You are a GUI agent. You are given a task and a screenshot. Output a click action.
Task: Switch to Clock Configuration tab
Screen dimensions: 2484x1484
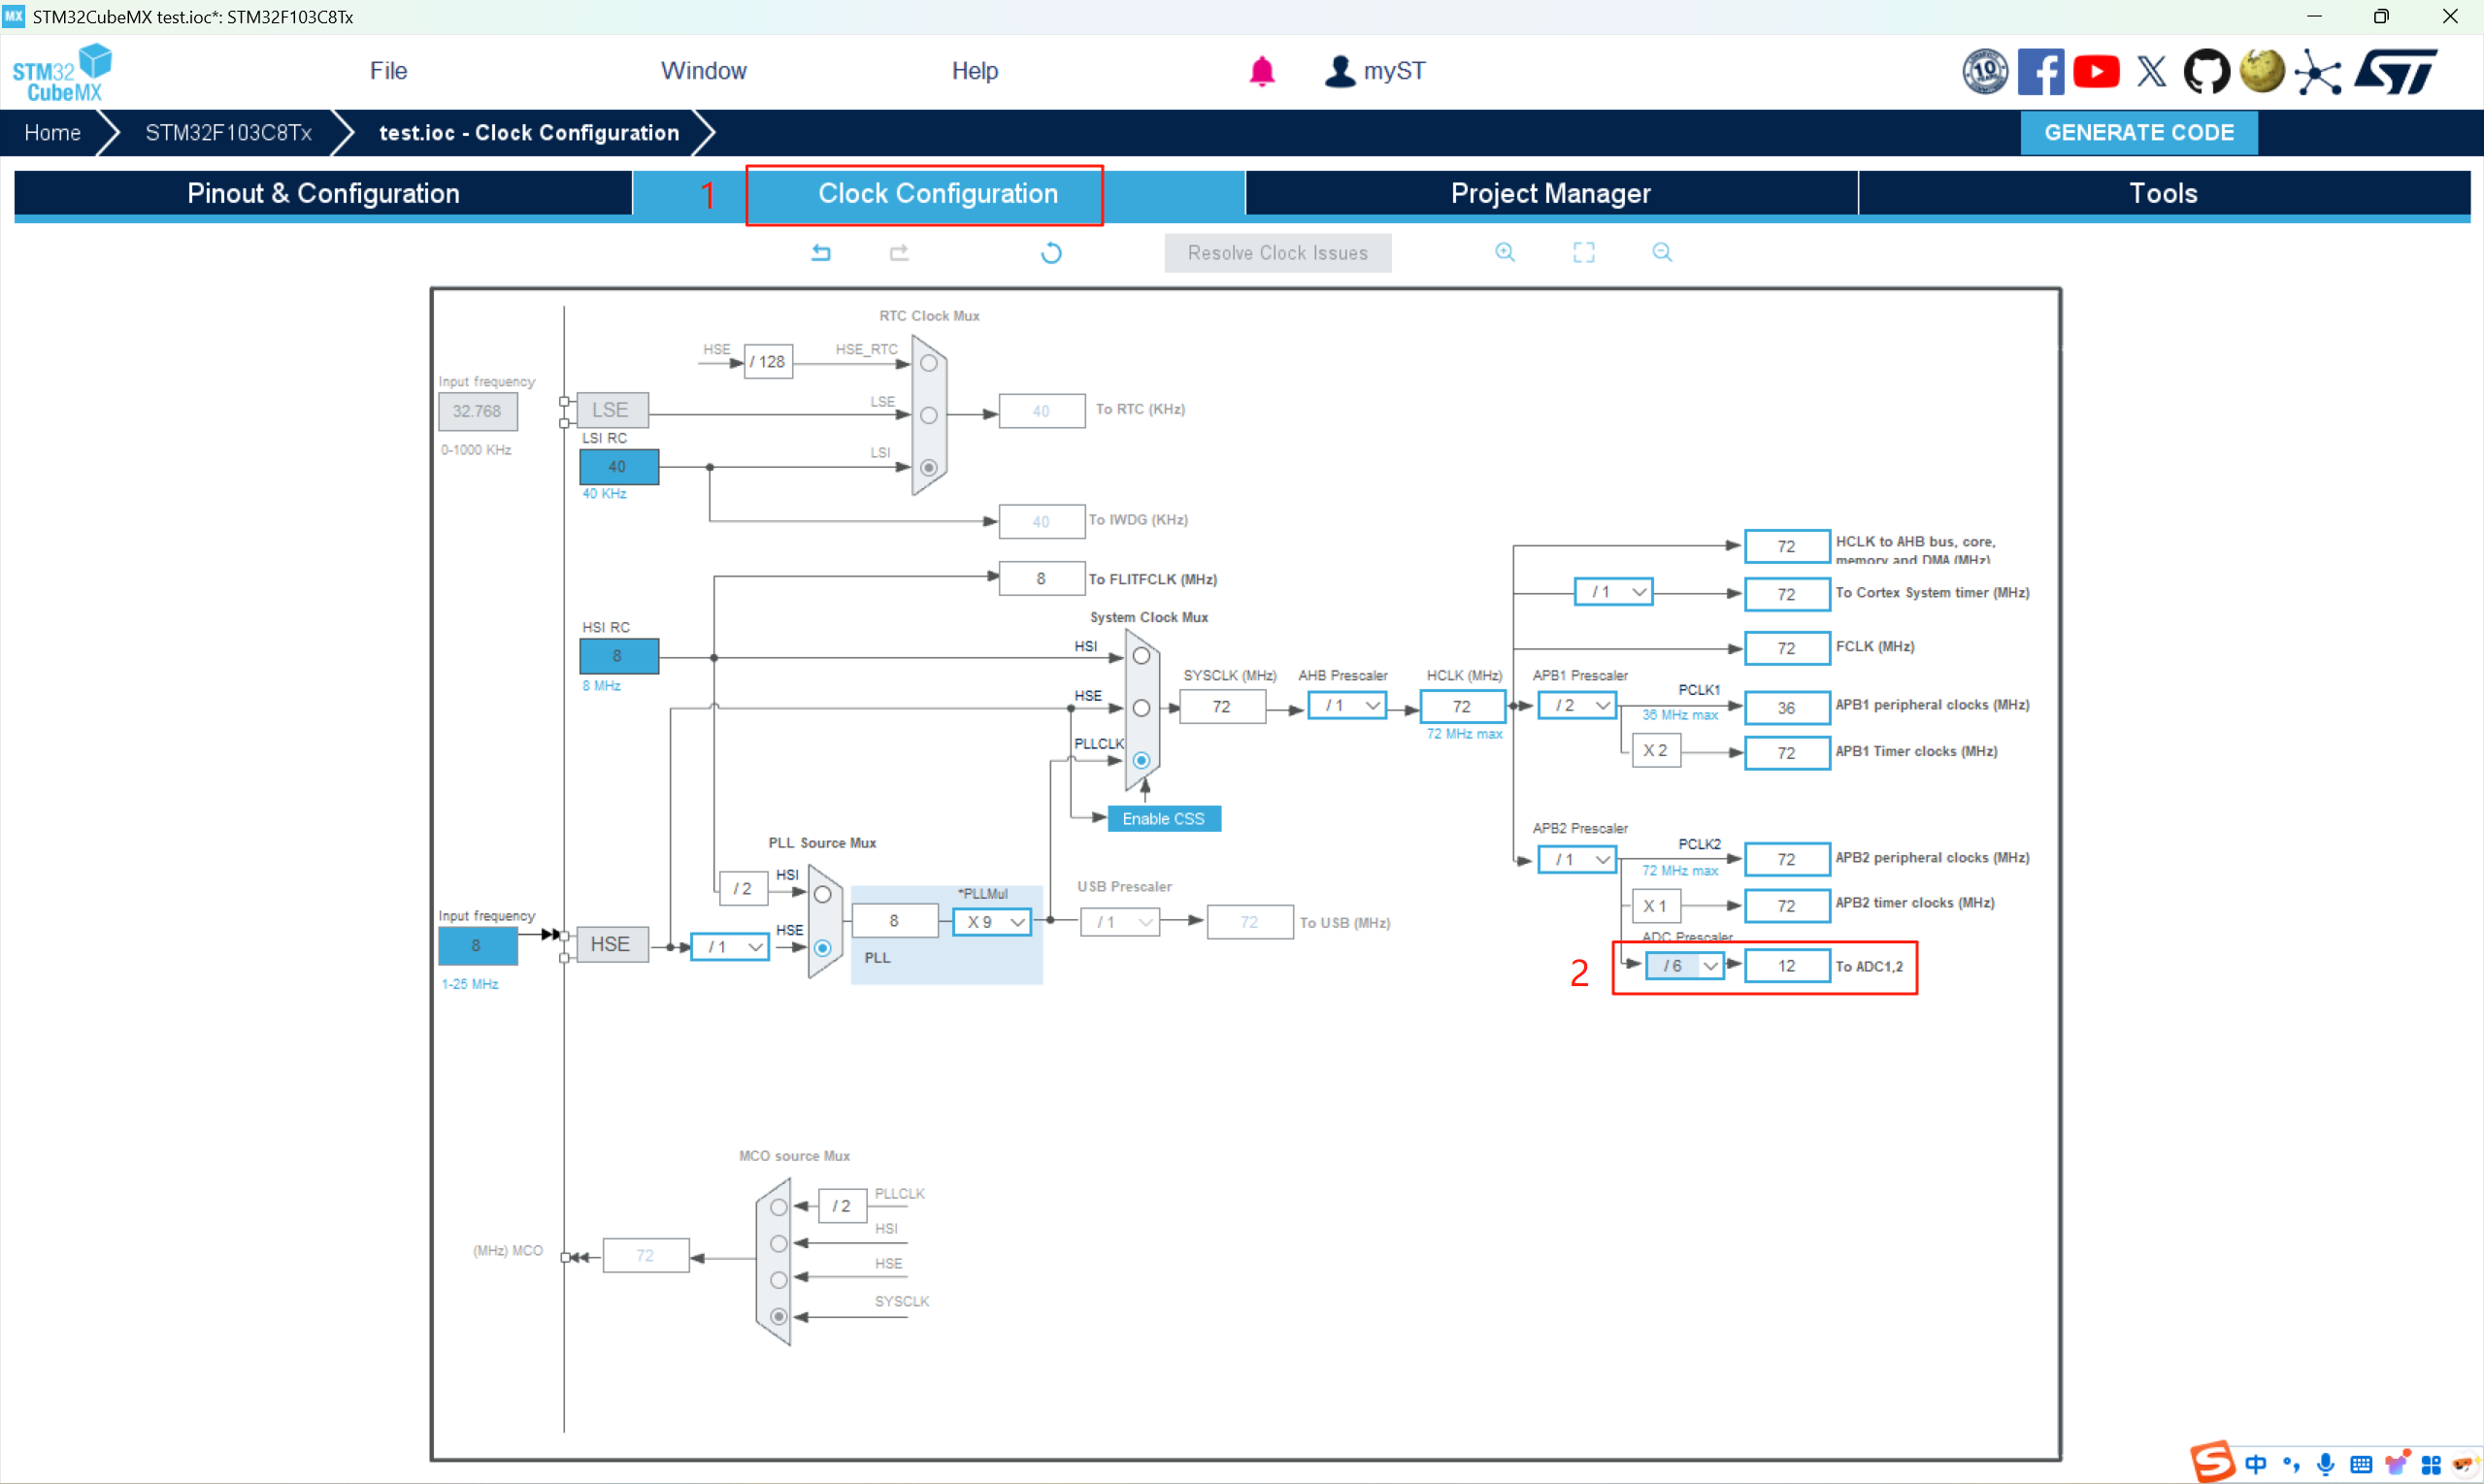pyautogui.click(x=938, y=193)
